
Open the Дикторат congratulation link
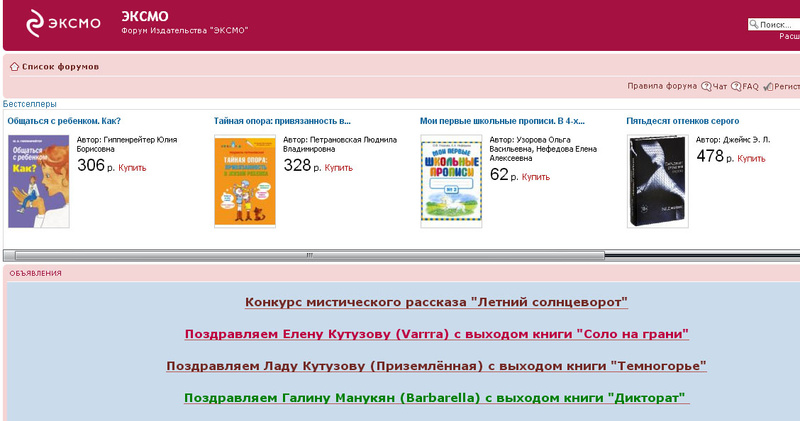(x=435, y=398)
